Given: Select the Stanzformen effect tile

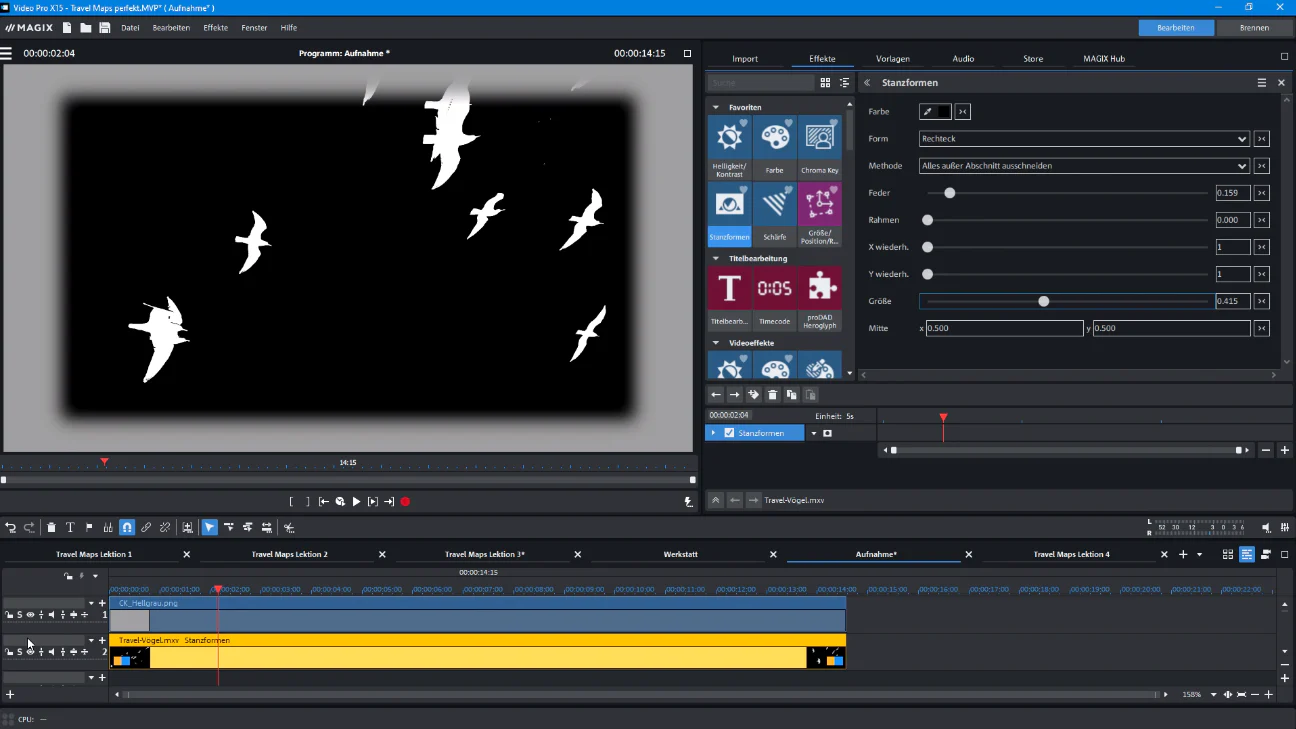Looking at the screenshot, I should click(729, 215).
